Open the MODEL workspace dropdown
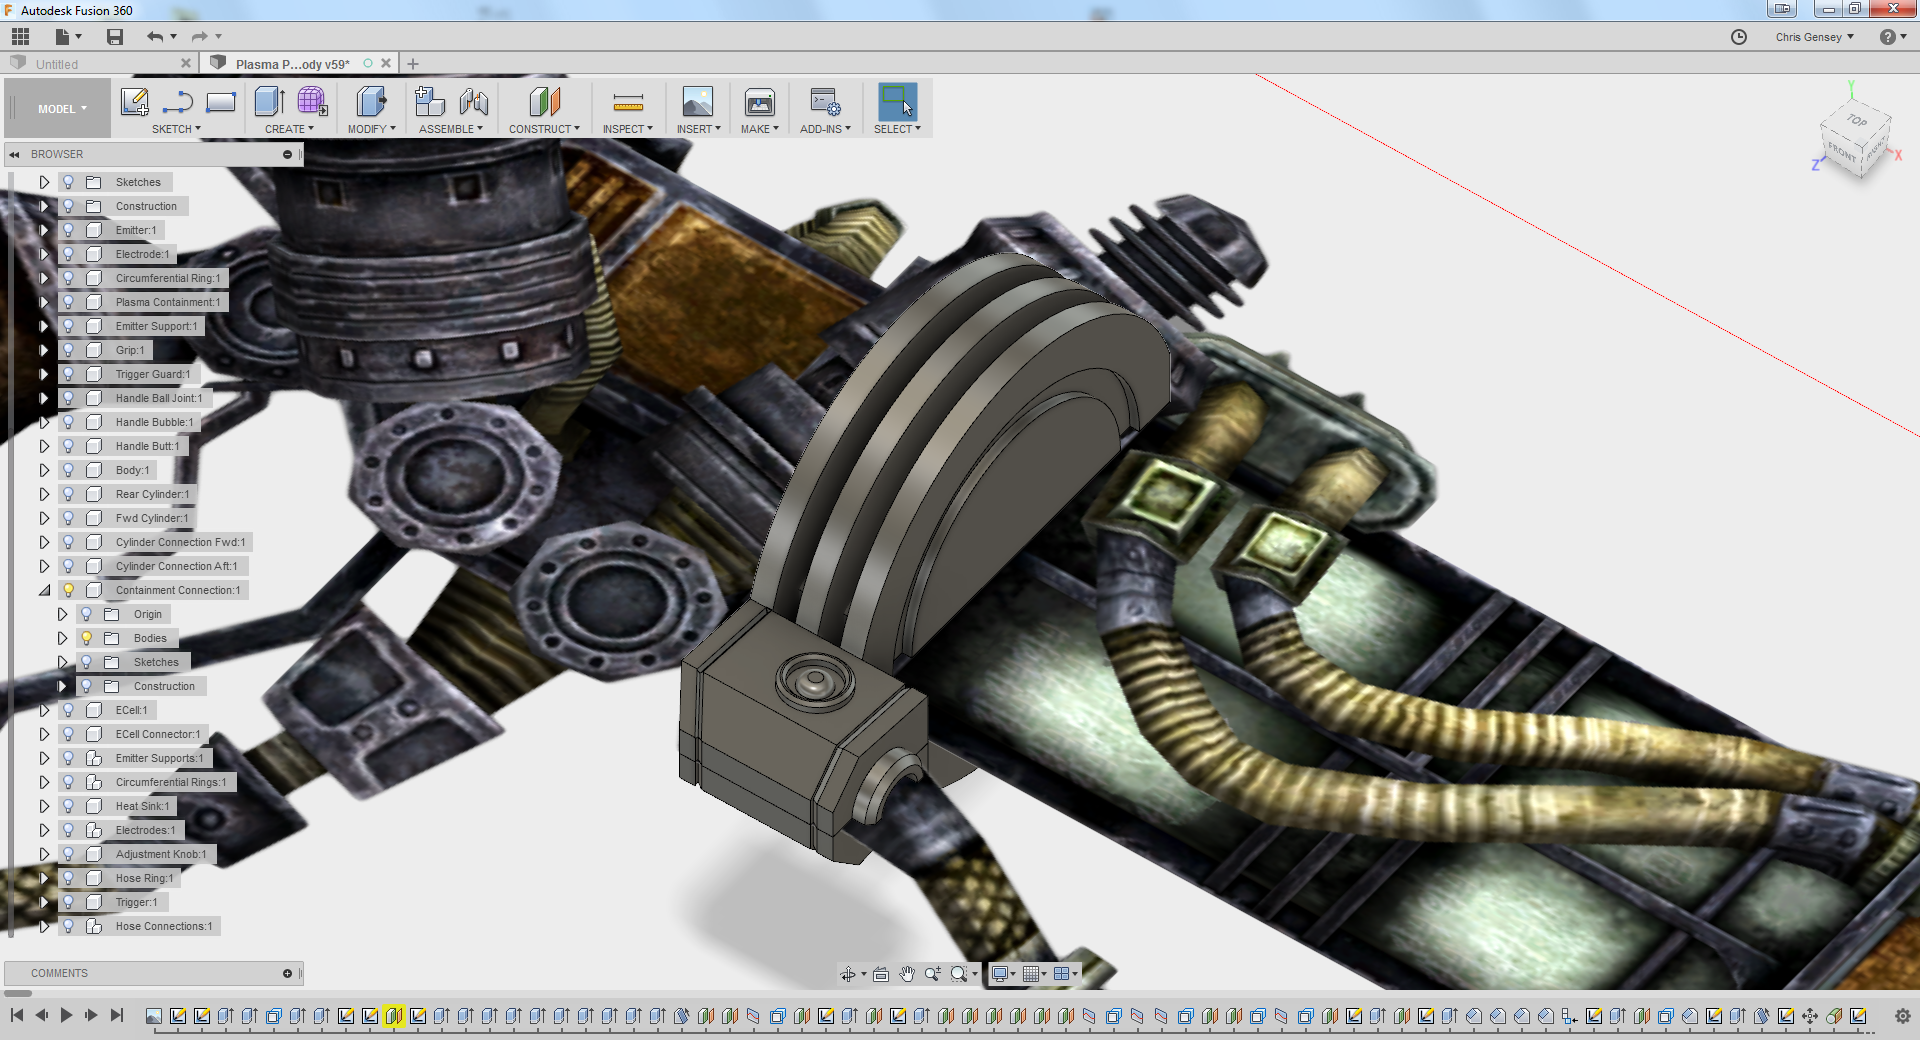The height and width of the screenshot is (1041, 1920). pyautogui.click(x=62, y=109)
